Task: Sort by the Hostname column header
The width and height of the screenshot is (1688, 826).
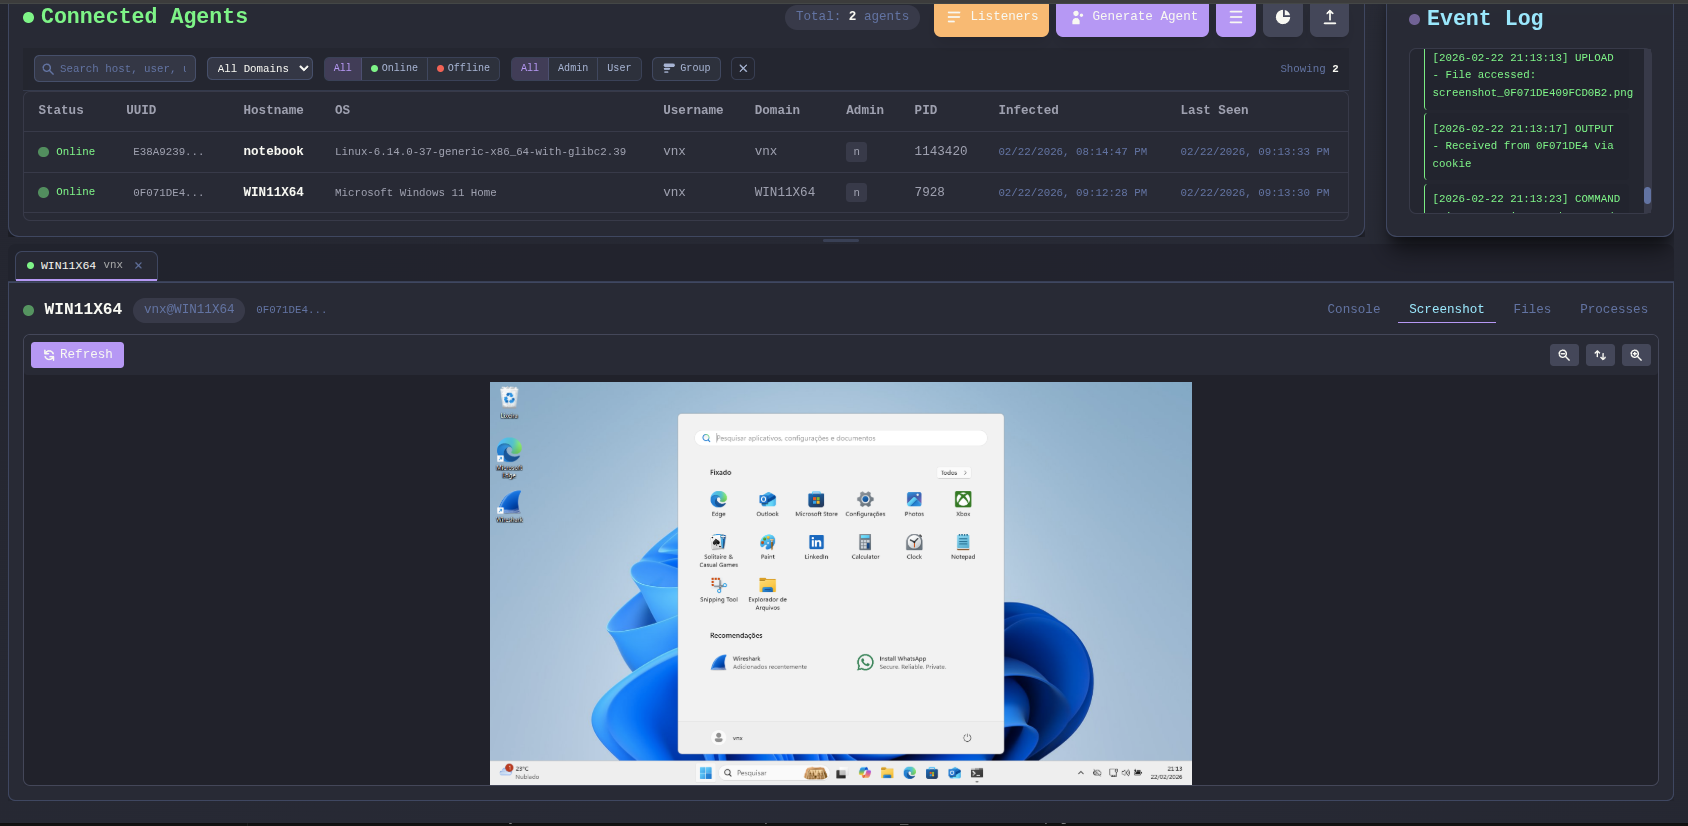Action: click(273, 110)
